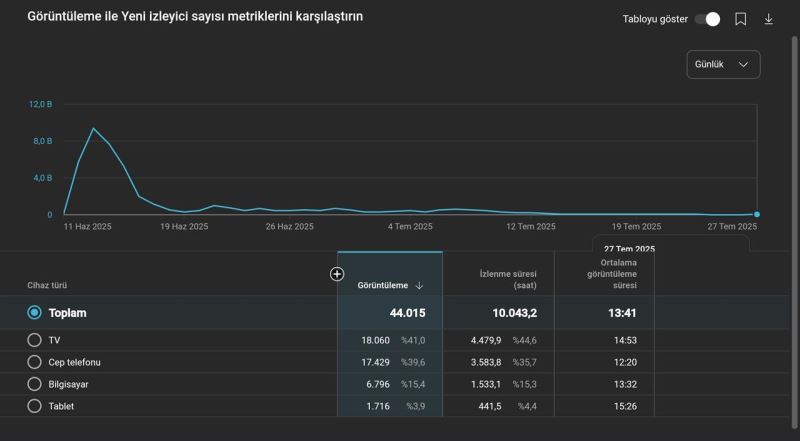Viewport: 800px width, 441px height.
Task: Pick the Tablet radio button
Action: pyautogui.click(x=35, y=406)
